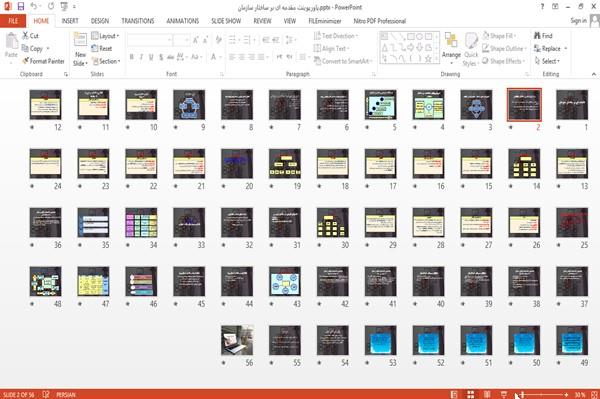600x399 pixels.
Task: Select slide 1 thumbnail
Action: [x=572, y=104]
